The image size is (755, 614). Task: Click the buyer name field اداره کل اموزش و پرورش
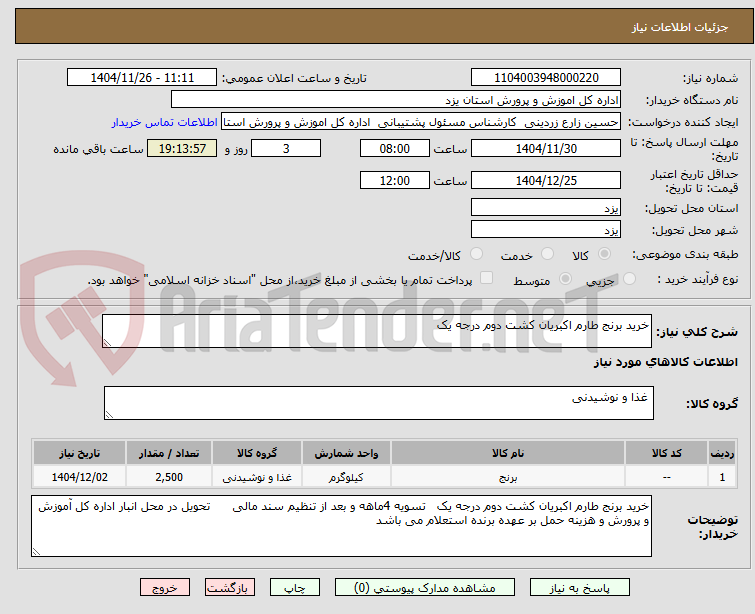[396, 100]
